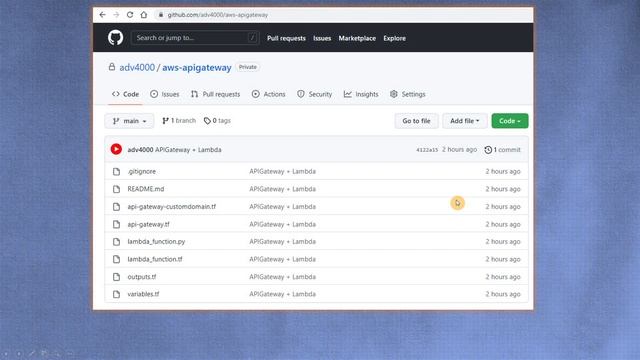
Task: Open the latest commit hash link
Action: coord(427,150)
